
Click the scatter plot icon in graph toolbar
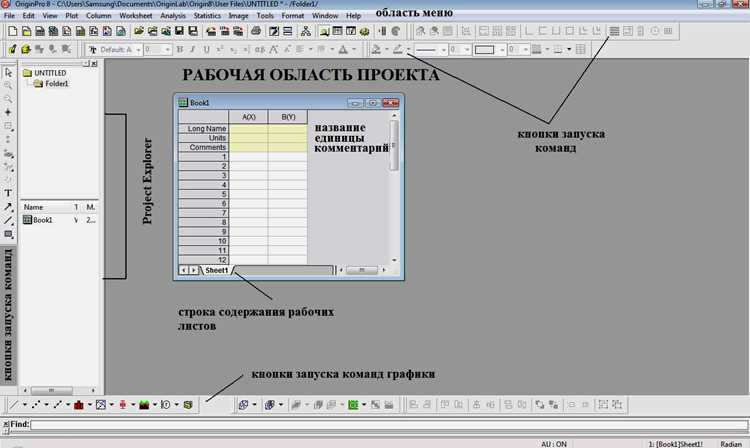pyautogui.click(x=36, y=405)
